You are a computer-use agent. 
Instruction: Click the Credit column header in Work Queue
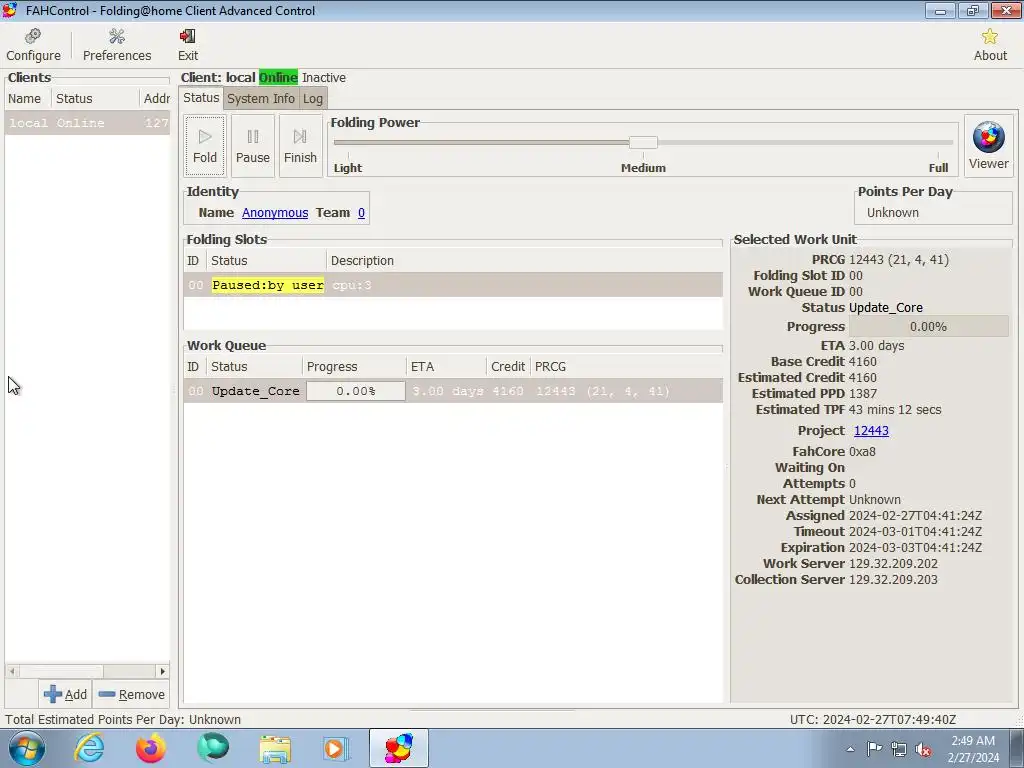(508, 367)
